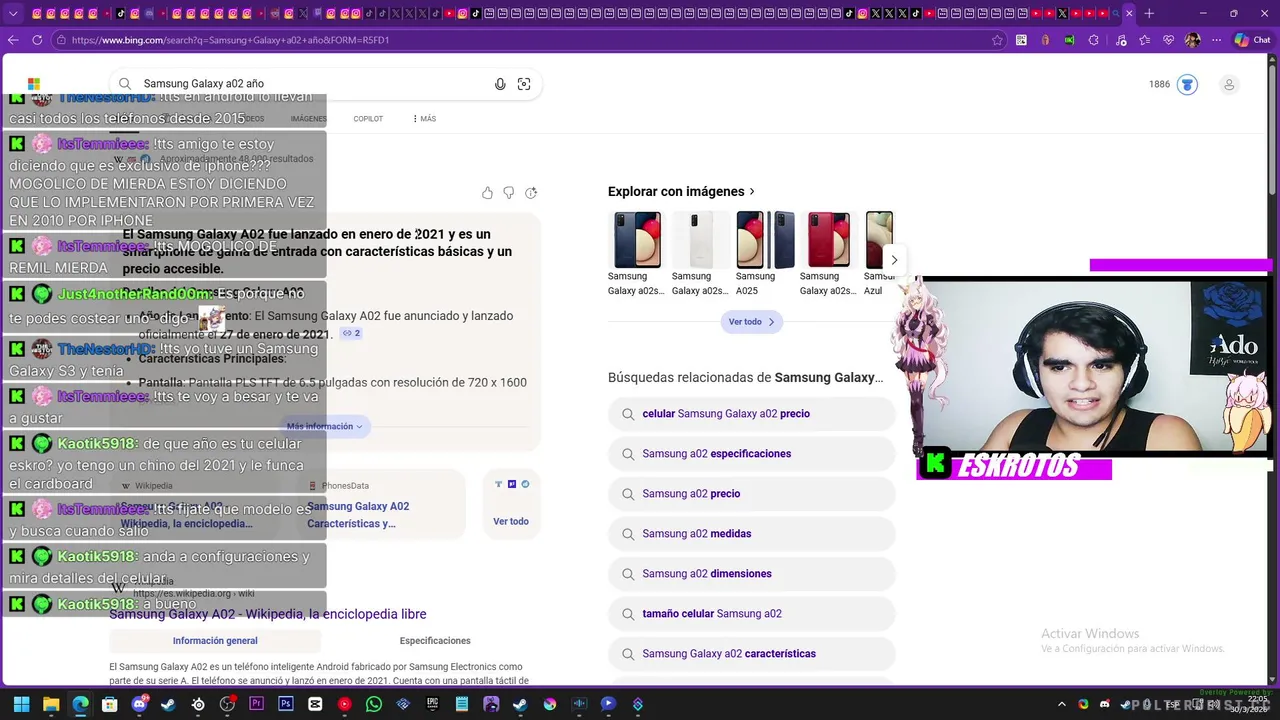This screenshot has width=1280, height=720.
Task: Click the answer share icon
Action: pyautogui.click(x=531, y=192)
